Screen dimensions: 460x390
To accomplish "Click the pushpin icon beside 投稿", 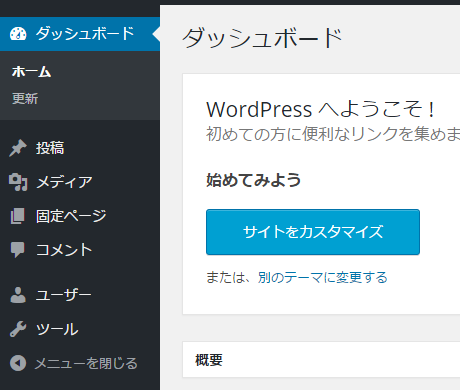I will coord(18,148).
